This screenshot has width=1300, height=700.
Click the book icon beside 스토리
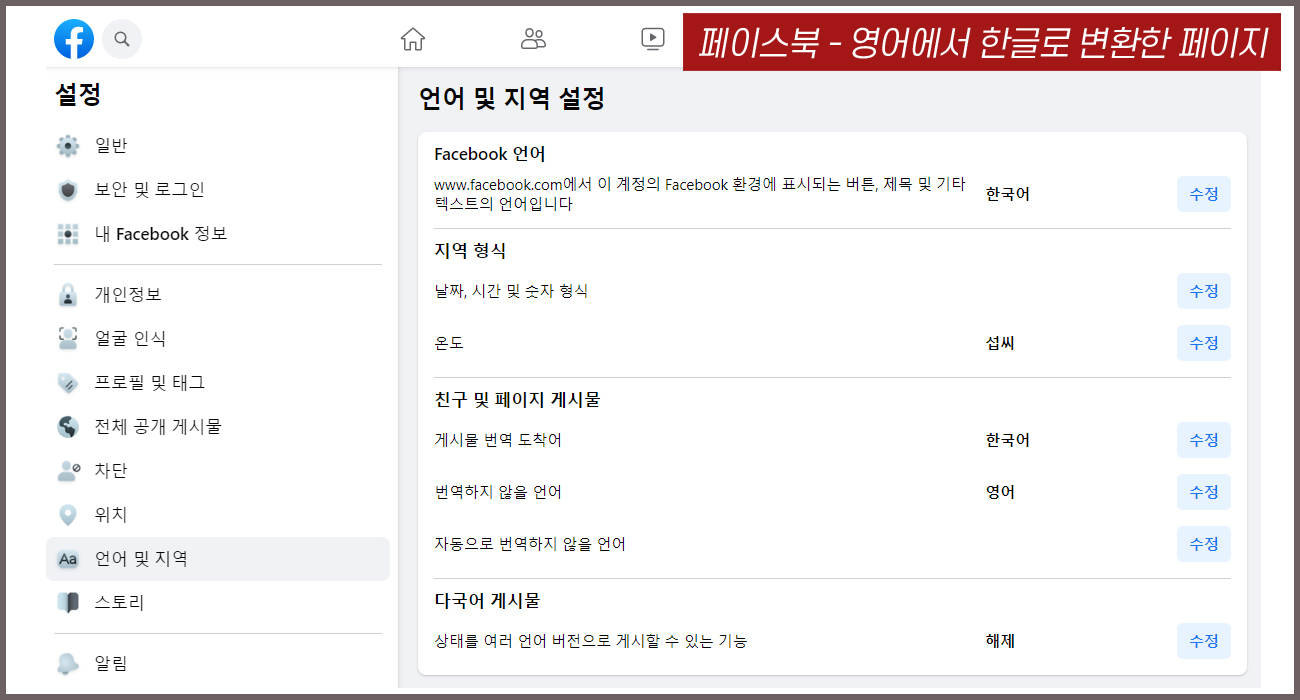pyautogui.click(x=68, y=603)
